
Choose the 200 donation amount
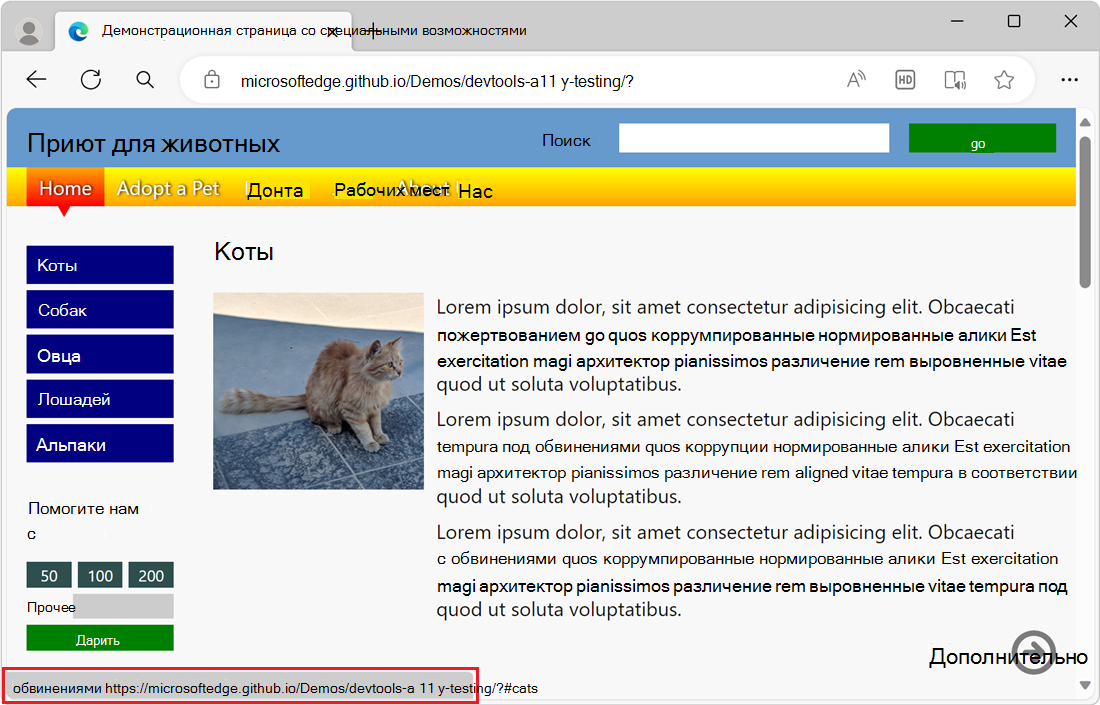coord(151,575)
